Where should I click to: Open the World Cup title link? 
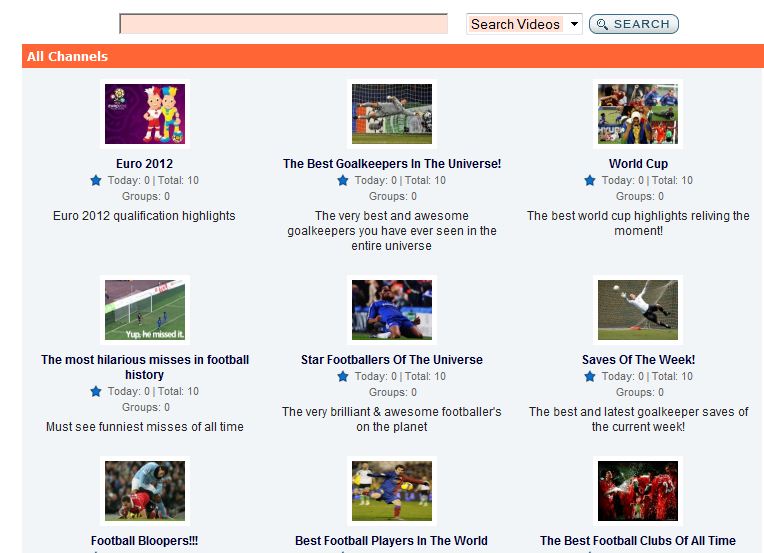pos(638,164)
